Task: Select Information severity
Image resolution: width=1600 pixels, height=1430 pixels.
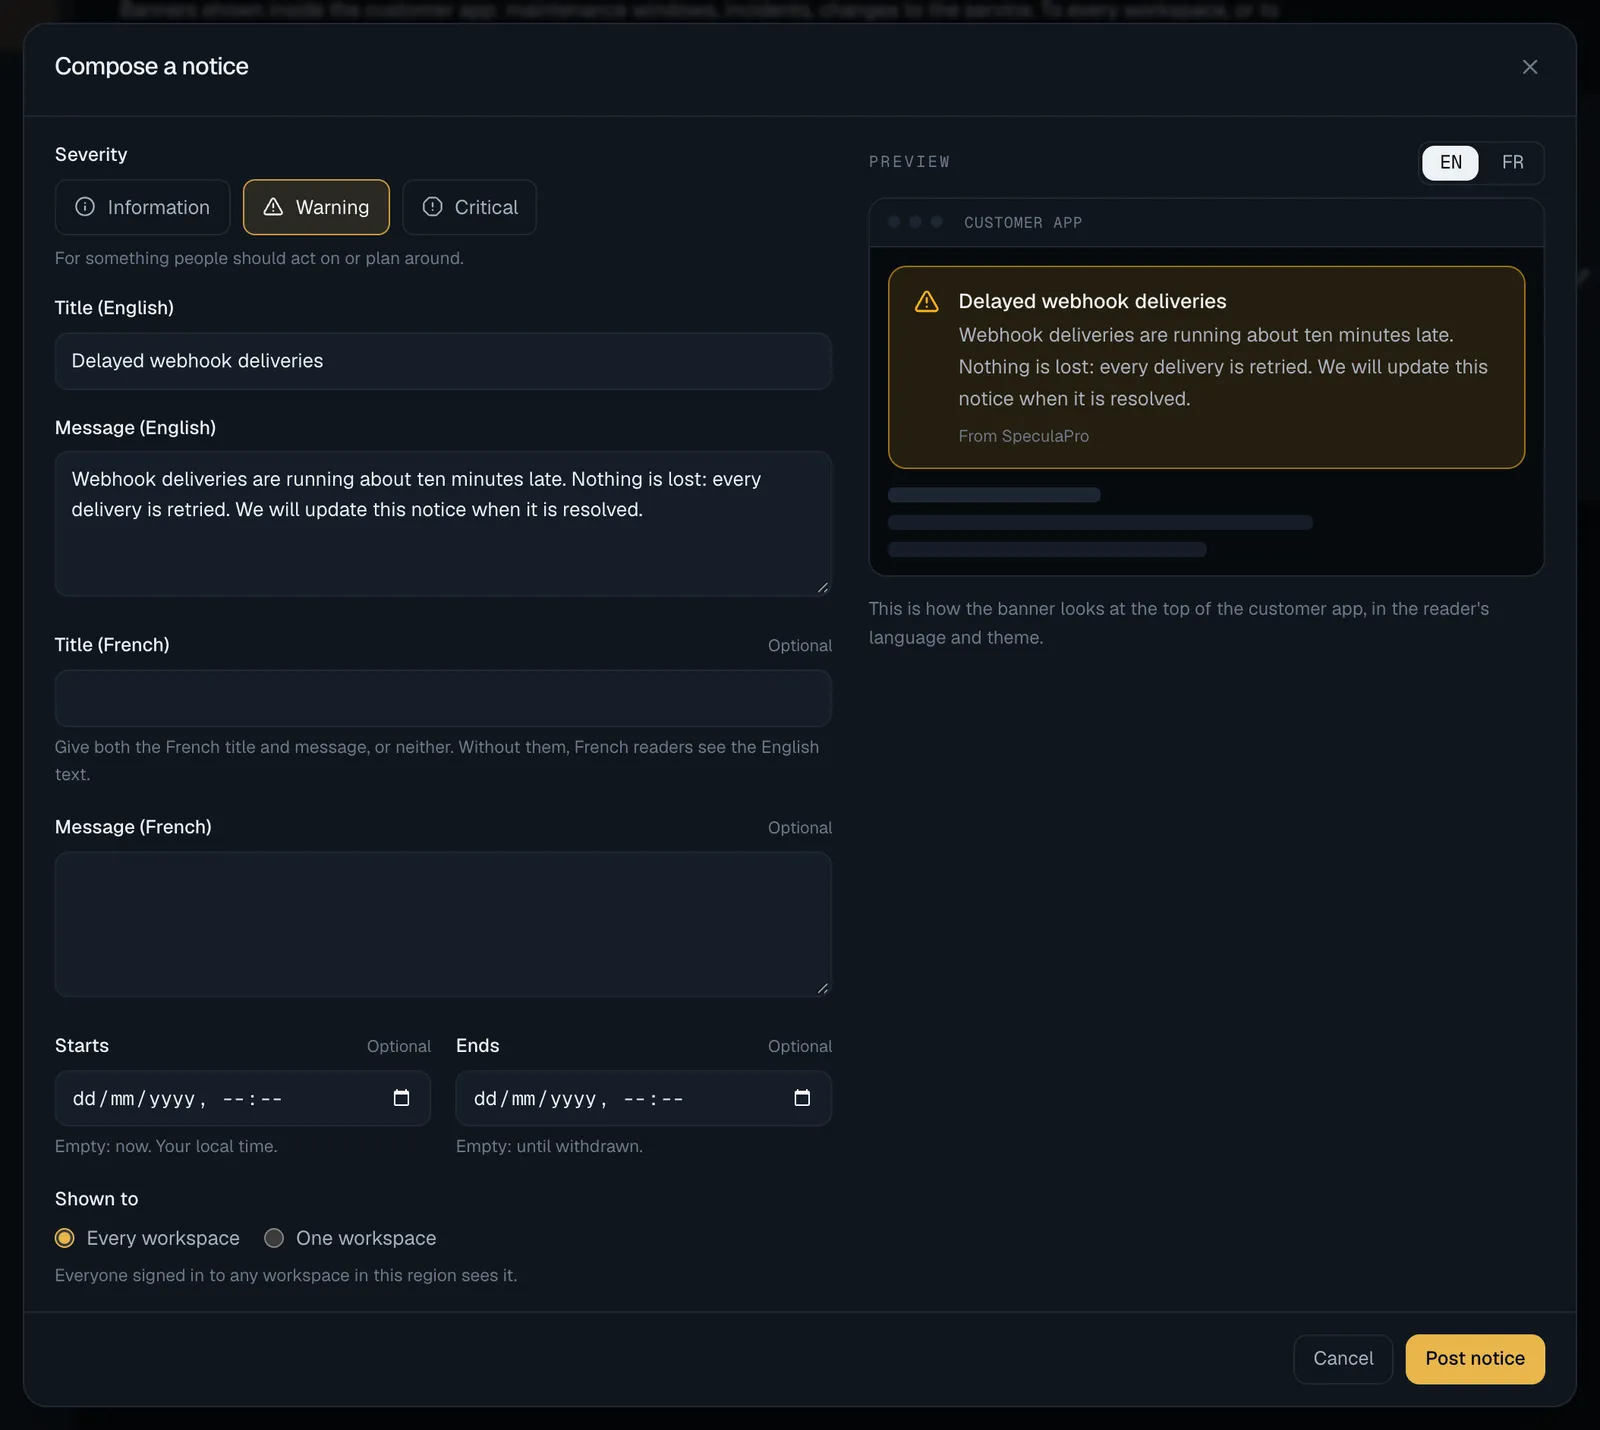Action: pyautogui.click(x=142, y=207)
